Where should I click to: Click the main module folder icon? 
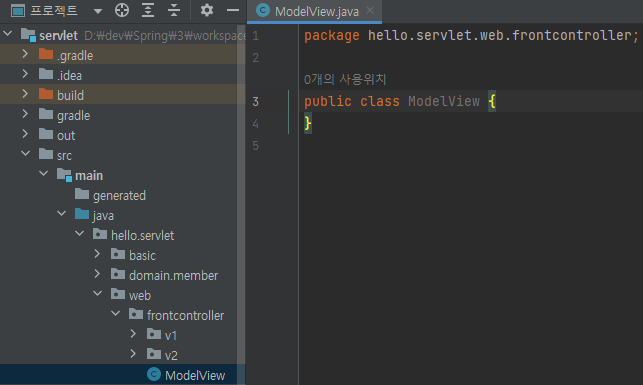coord(64,175)
